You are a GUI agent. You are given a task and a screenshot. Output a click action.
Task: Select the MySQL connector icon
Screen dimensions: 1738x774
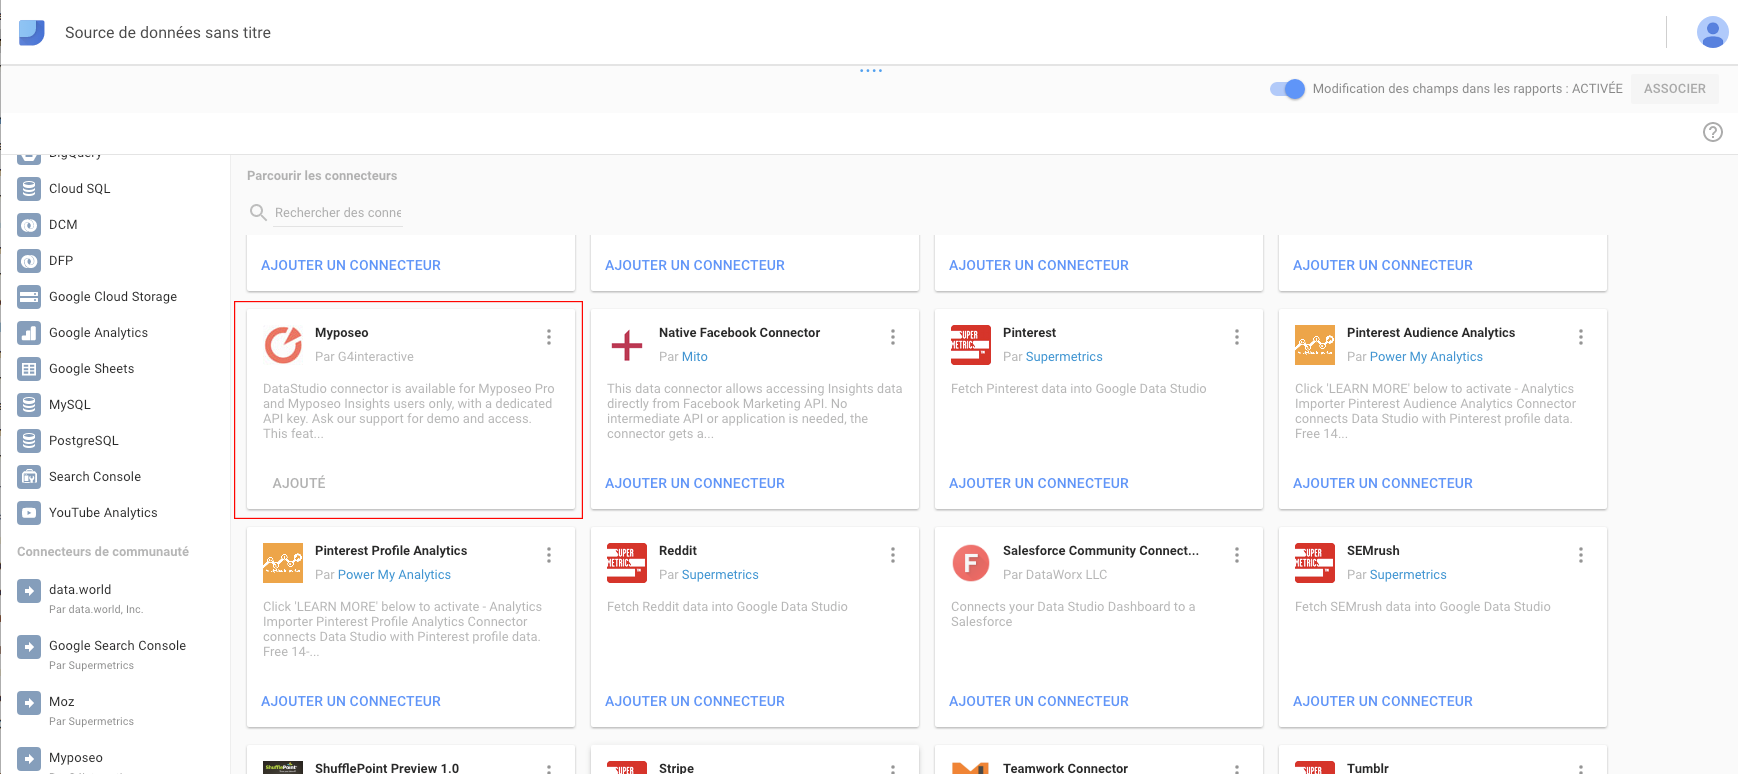(x=29, y=404)
